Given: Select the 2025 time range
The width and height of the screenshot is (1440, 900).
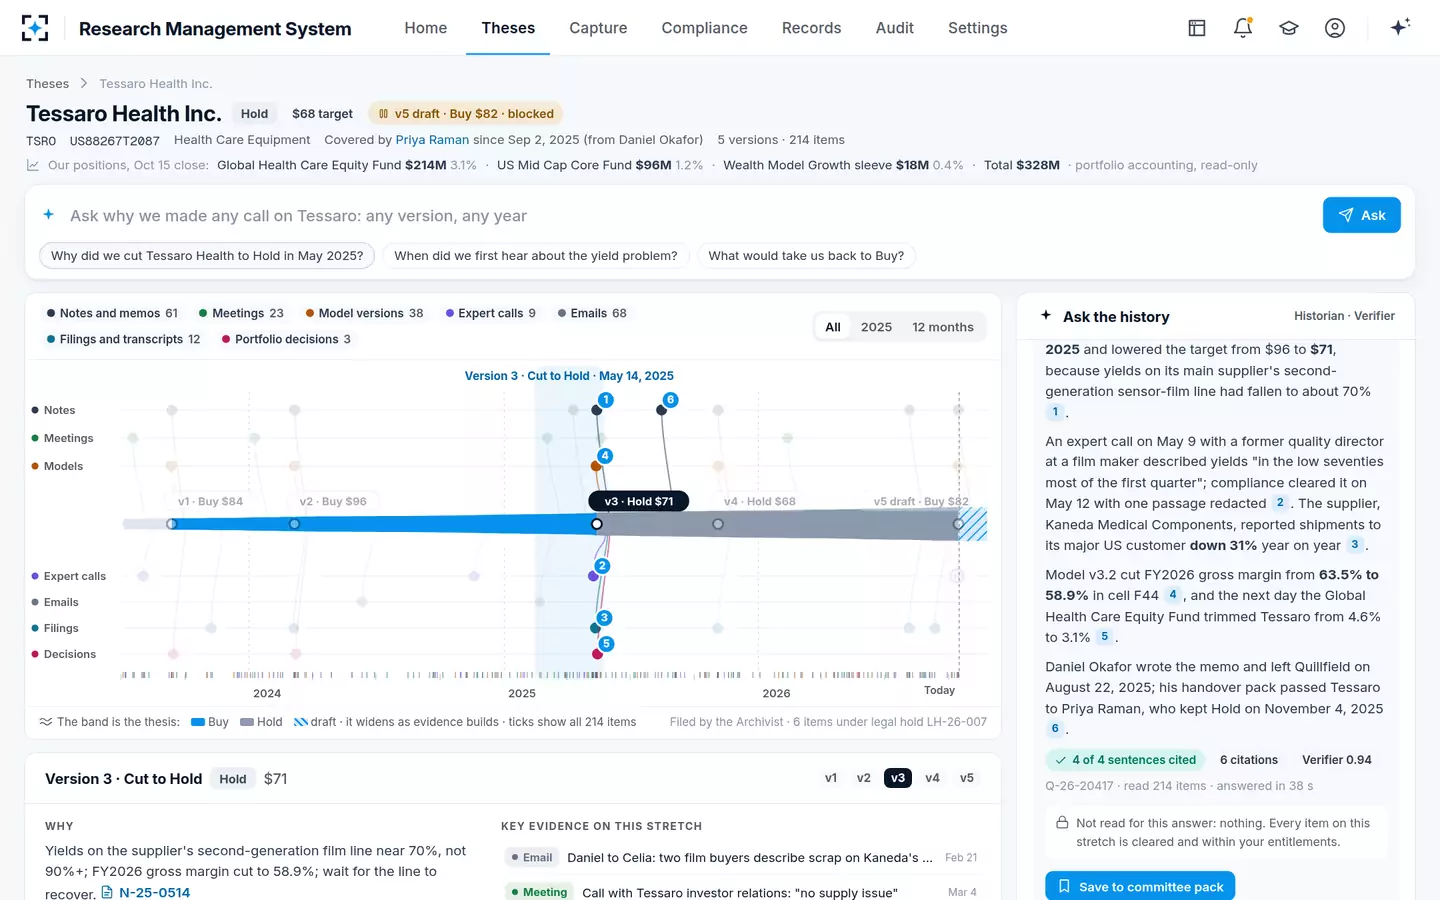Looking at the screenshot, I should (x=876, y=327).
